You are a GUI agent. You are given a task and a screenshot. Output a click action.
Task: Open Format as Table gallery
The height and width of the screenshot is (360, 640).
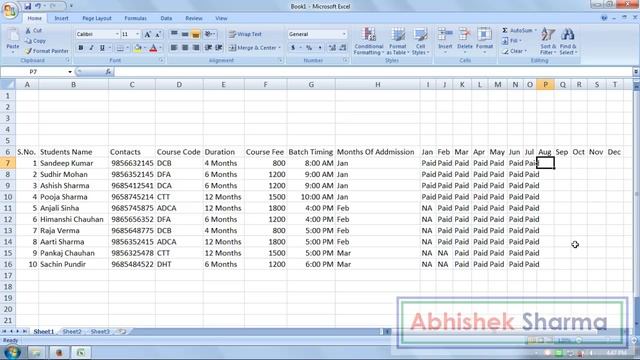click(x=398, y=41)
